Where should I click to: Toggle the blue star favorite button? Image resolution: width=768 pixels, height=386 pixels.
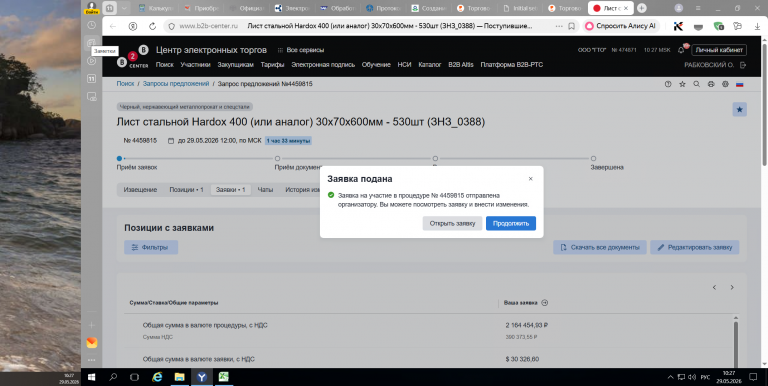(x=740, y=109)
